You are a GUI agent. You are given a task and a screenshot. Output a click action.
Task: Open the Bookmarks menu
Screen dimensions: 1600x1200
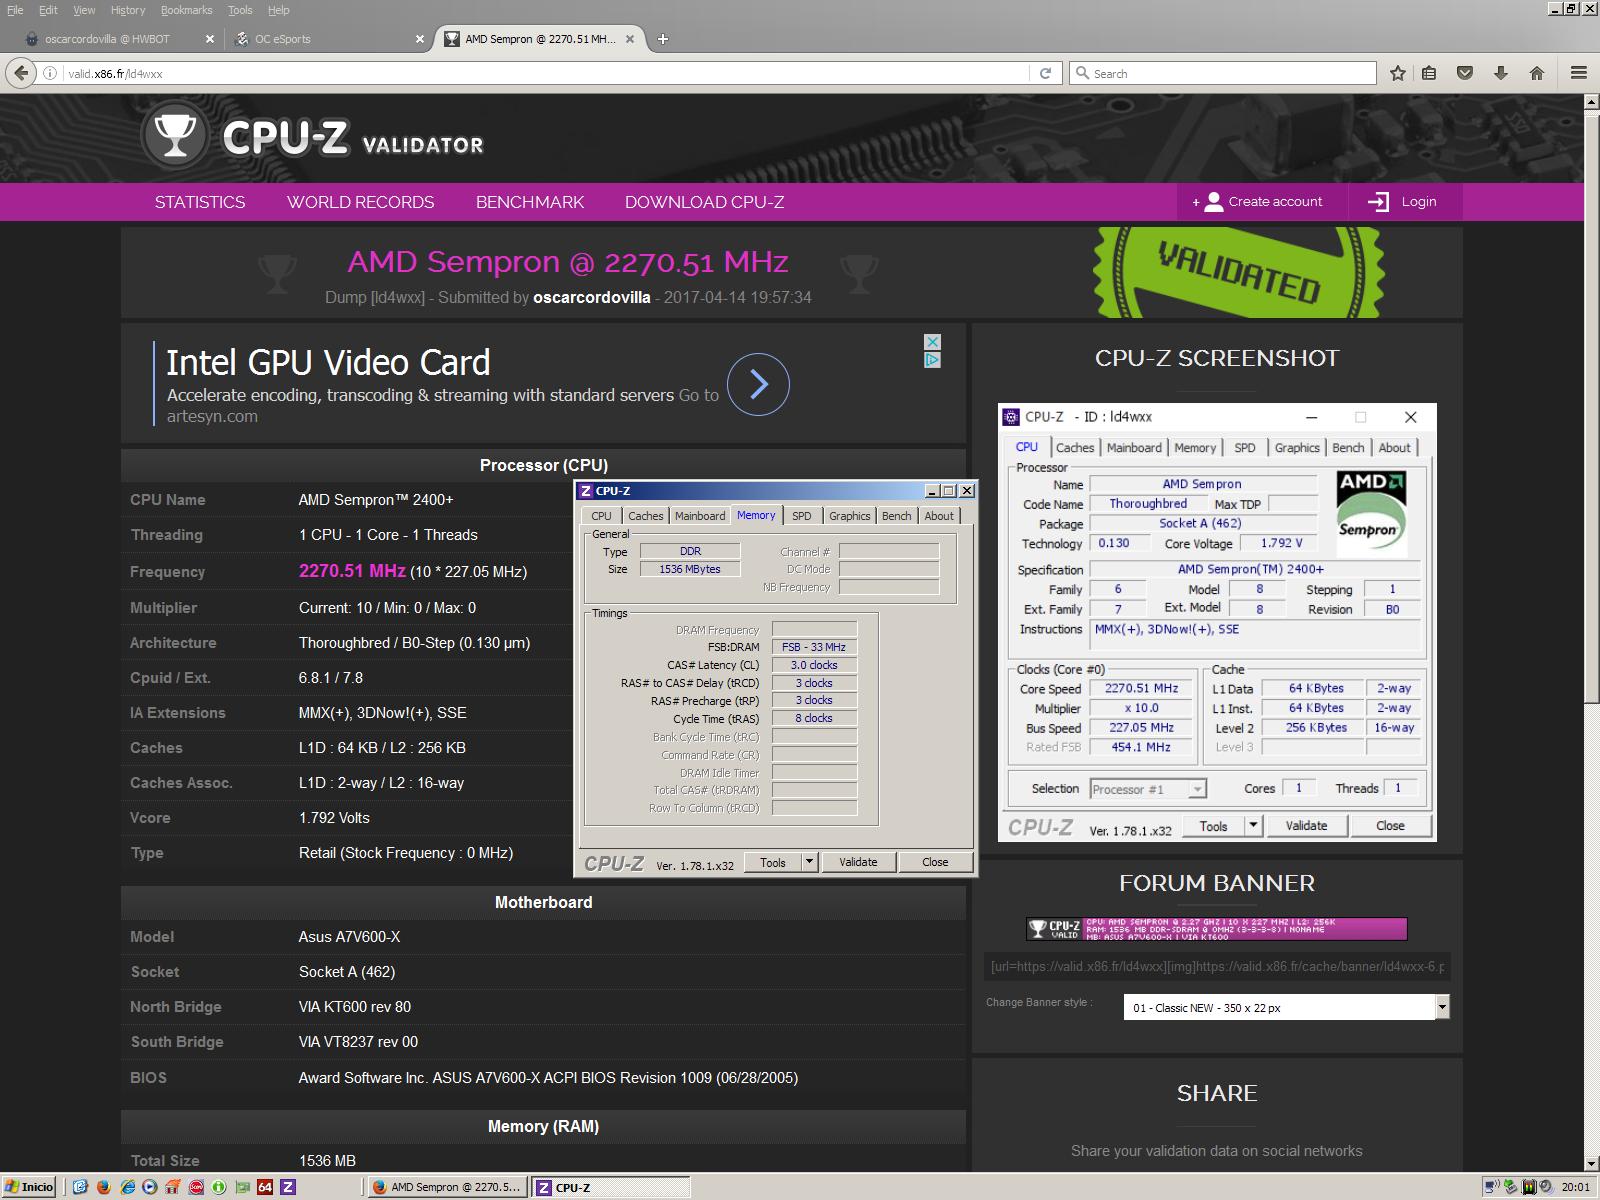pos(186,10)
